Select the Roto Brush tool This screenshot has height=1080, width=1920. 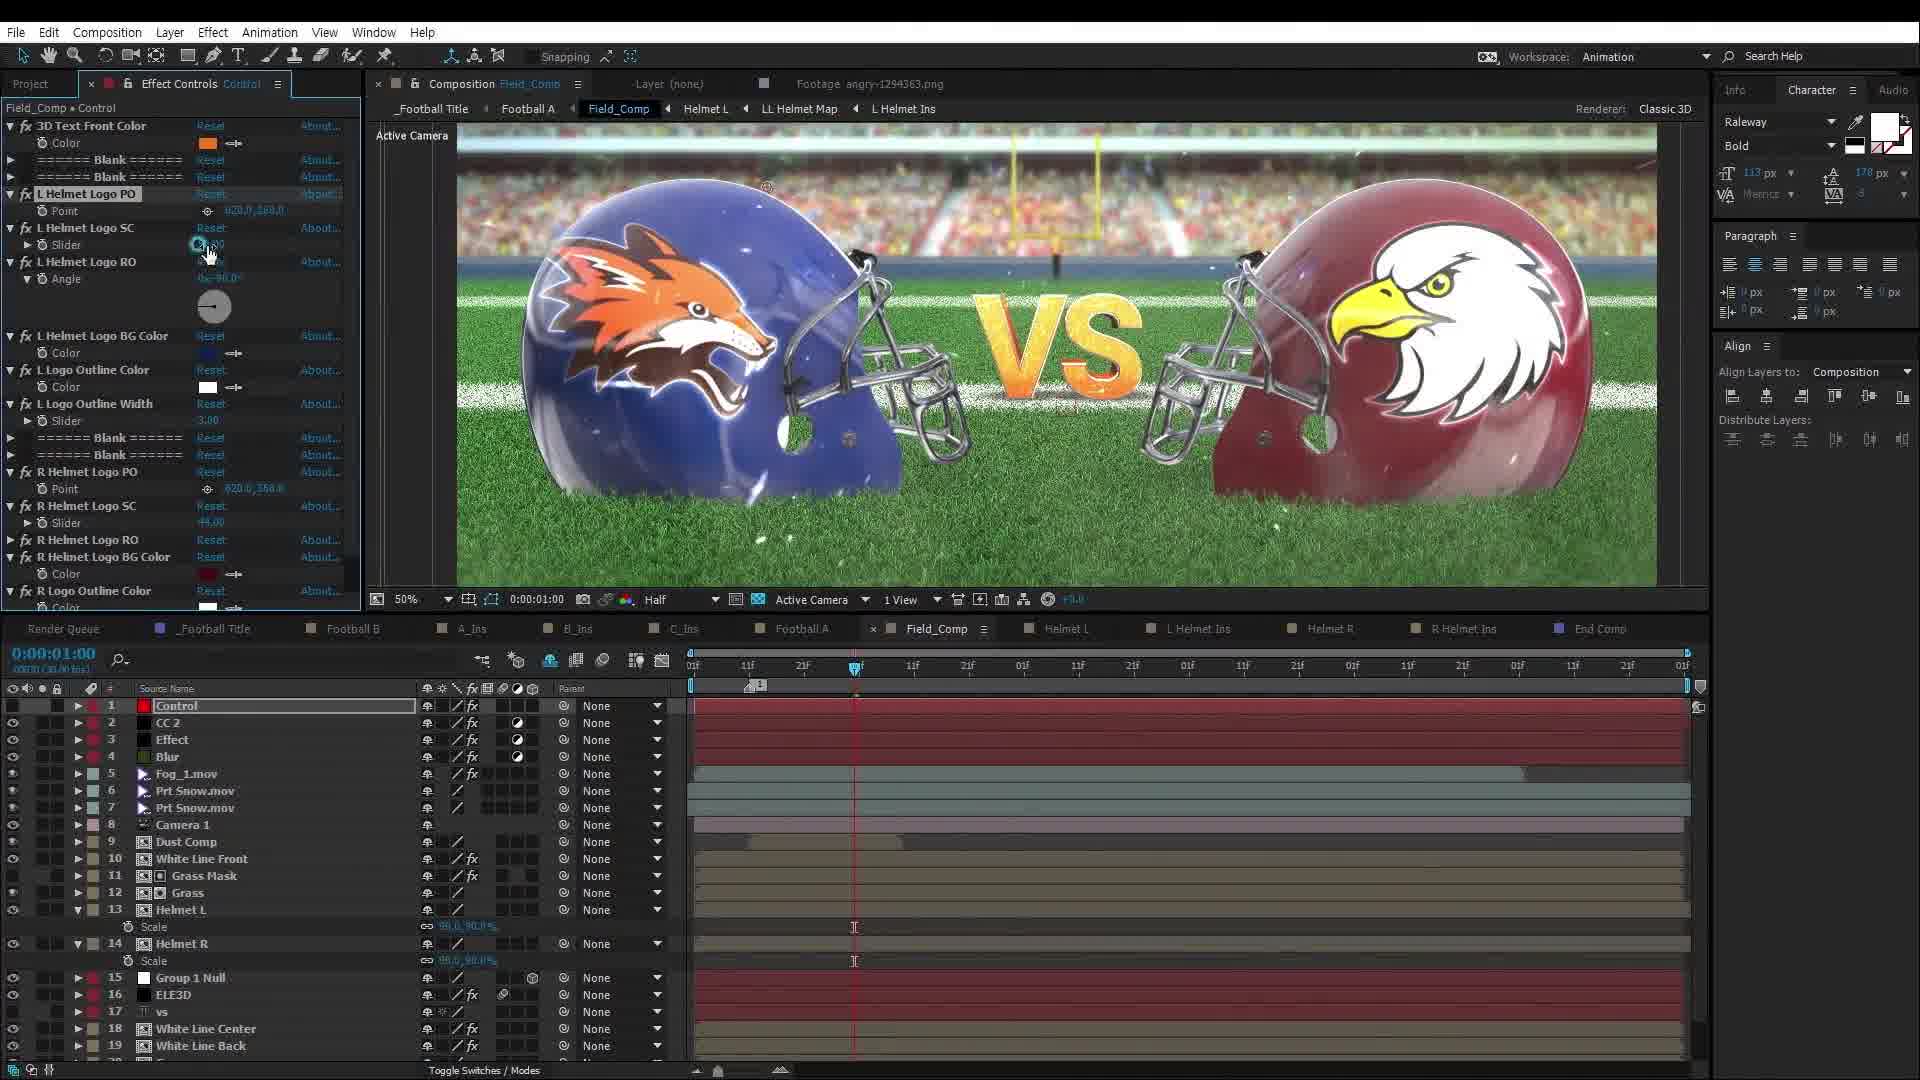click(x=351, y=56)
